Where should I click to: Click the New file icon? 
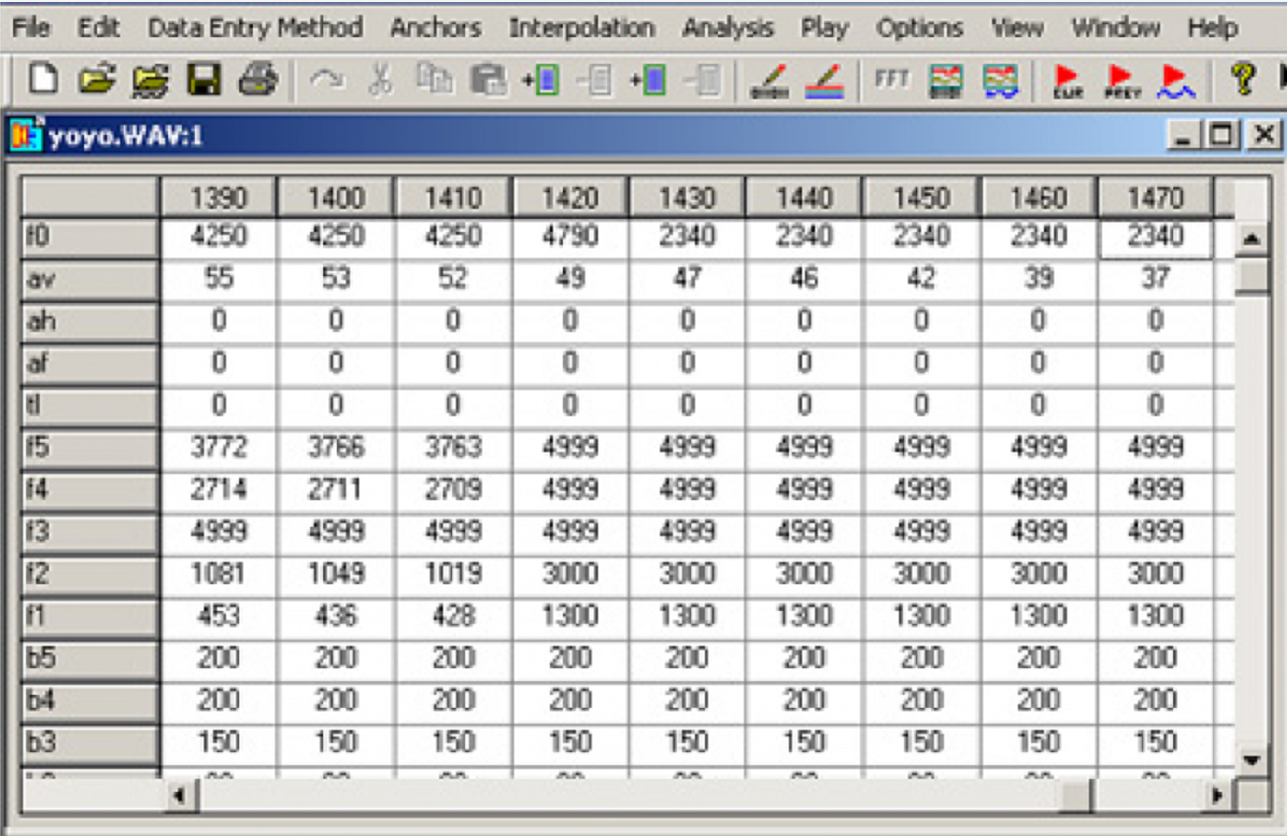click(41, 80)
